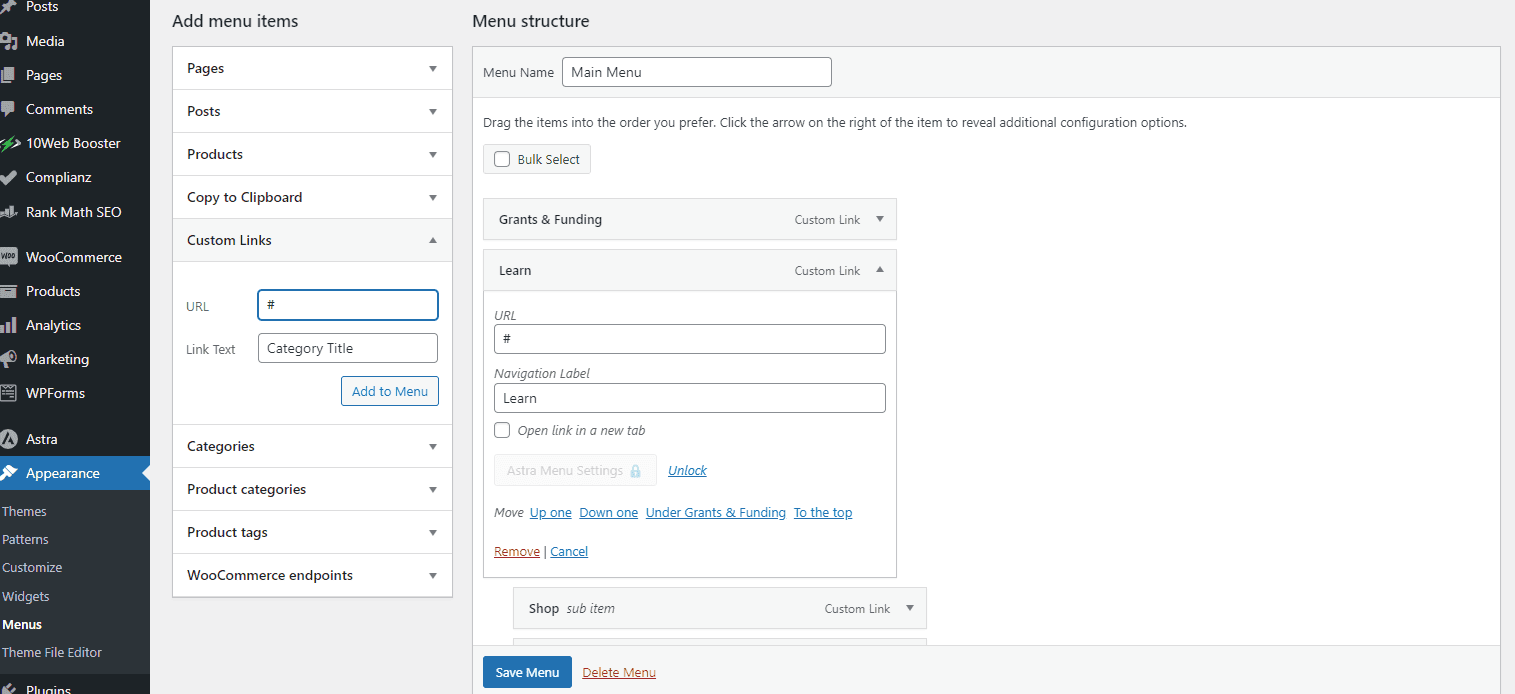Check Open link in a new tab
Viewport: 1515px width, 694px height.
[x=502, y=430]
